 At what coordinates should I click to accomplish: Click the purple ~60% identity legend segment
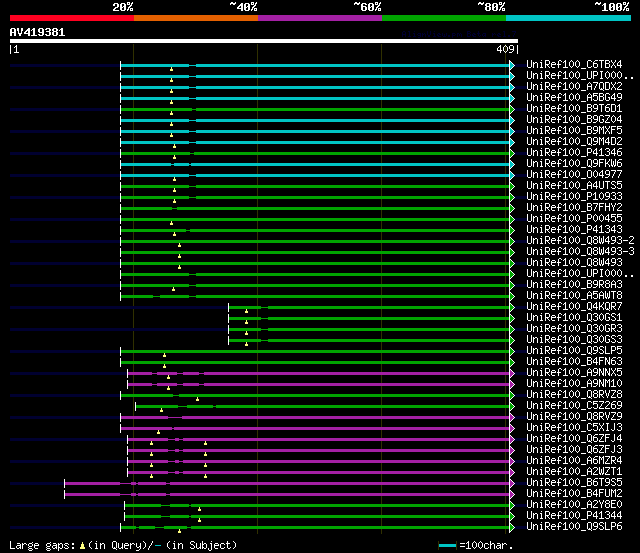[x=320, y=18]
